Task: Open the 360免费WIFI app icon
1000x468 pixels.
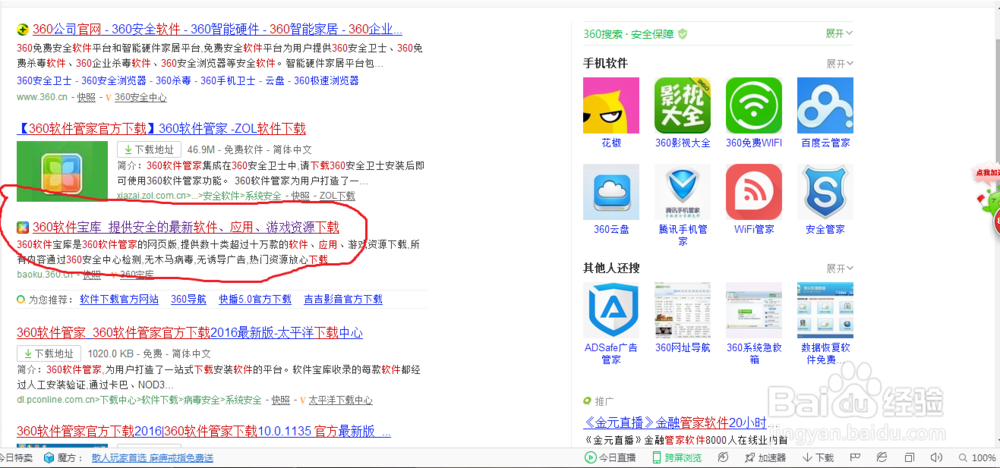Action: coord(754,105)
